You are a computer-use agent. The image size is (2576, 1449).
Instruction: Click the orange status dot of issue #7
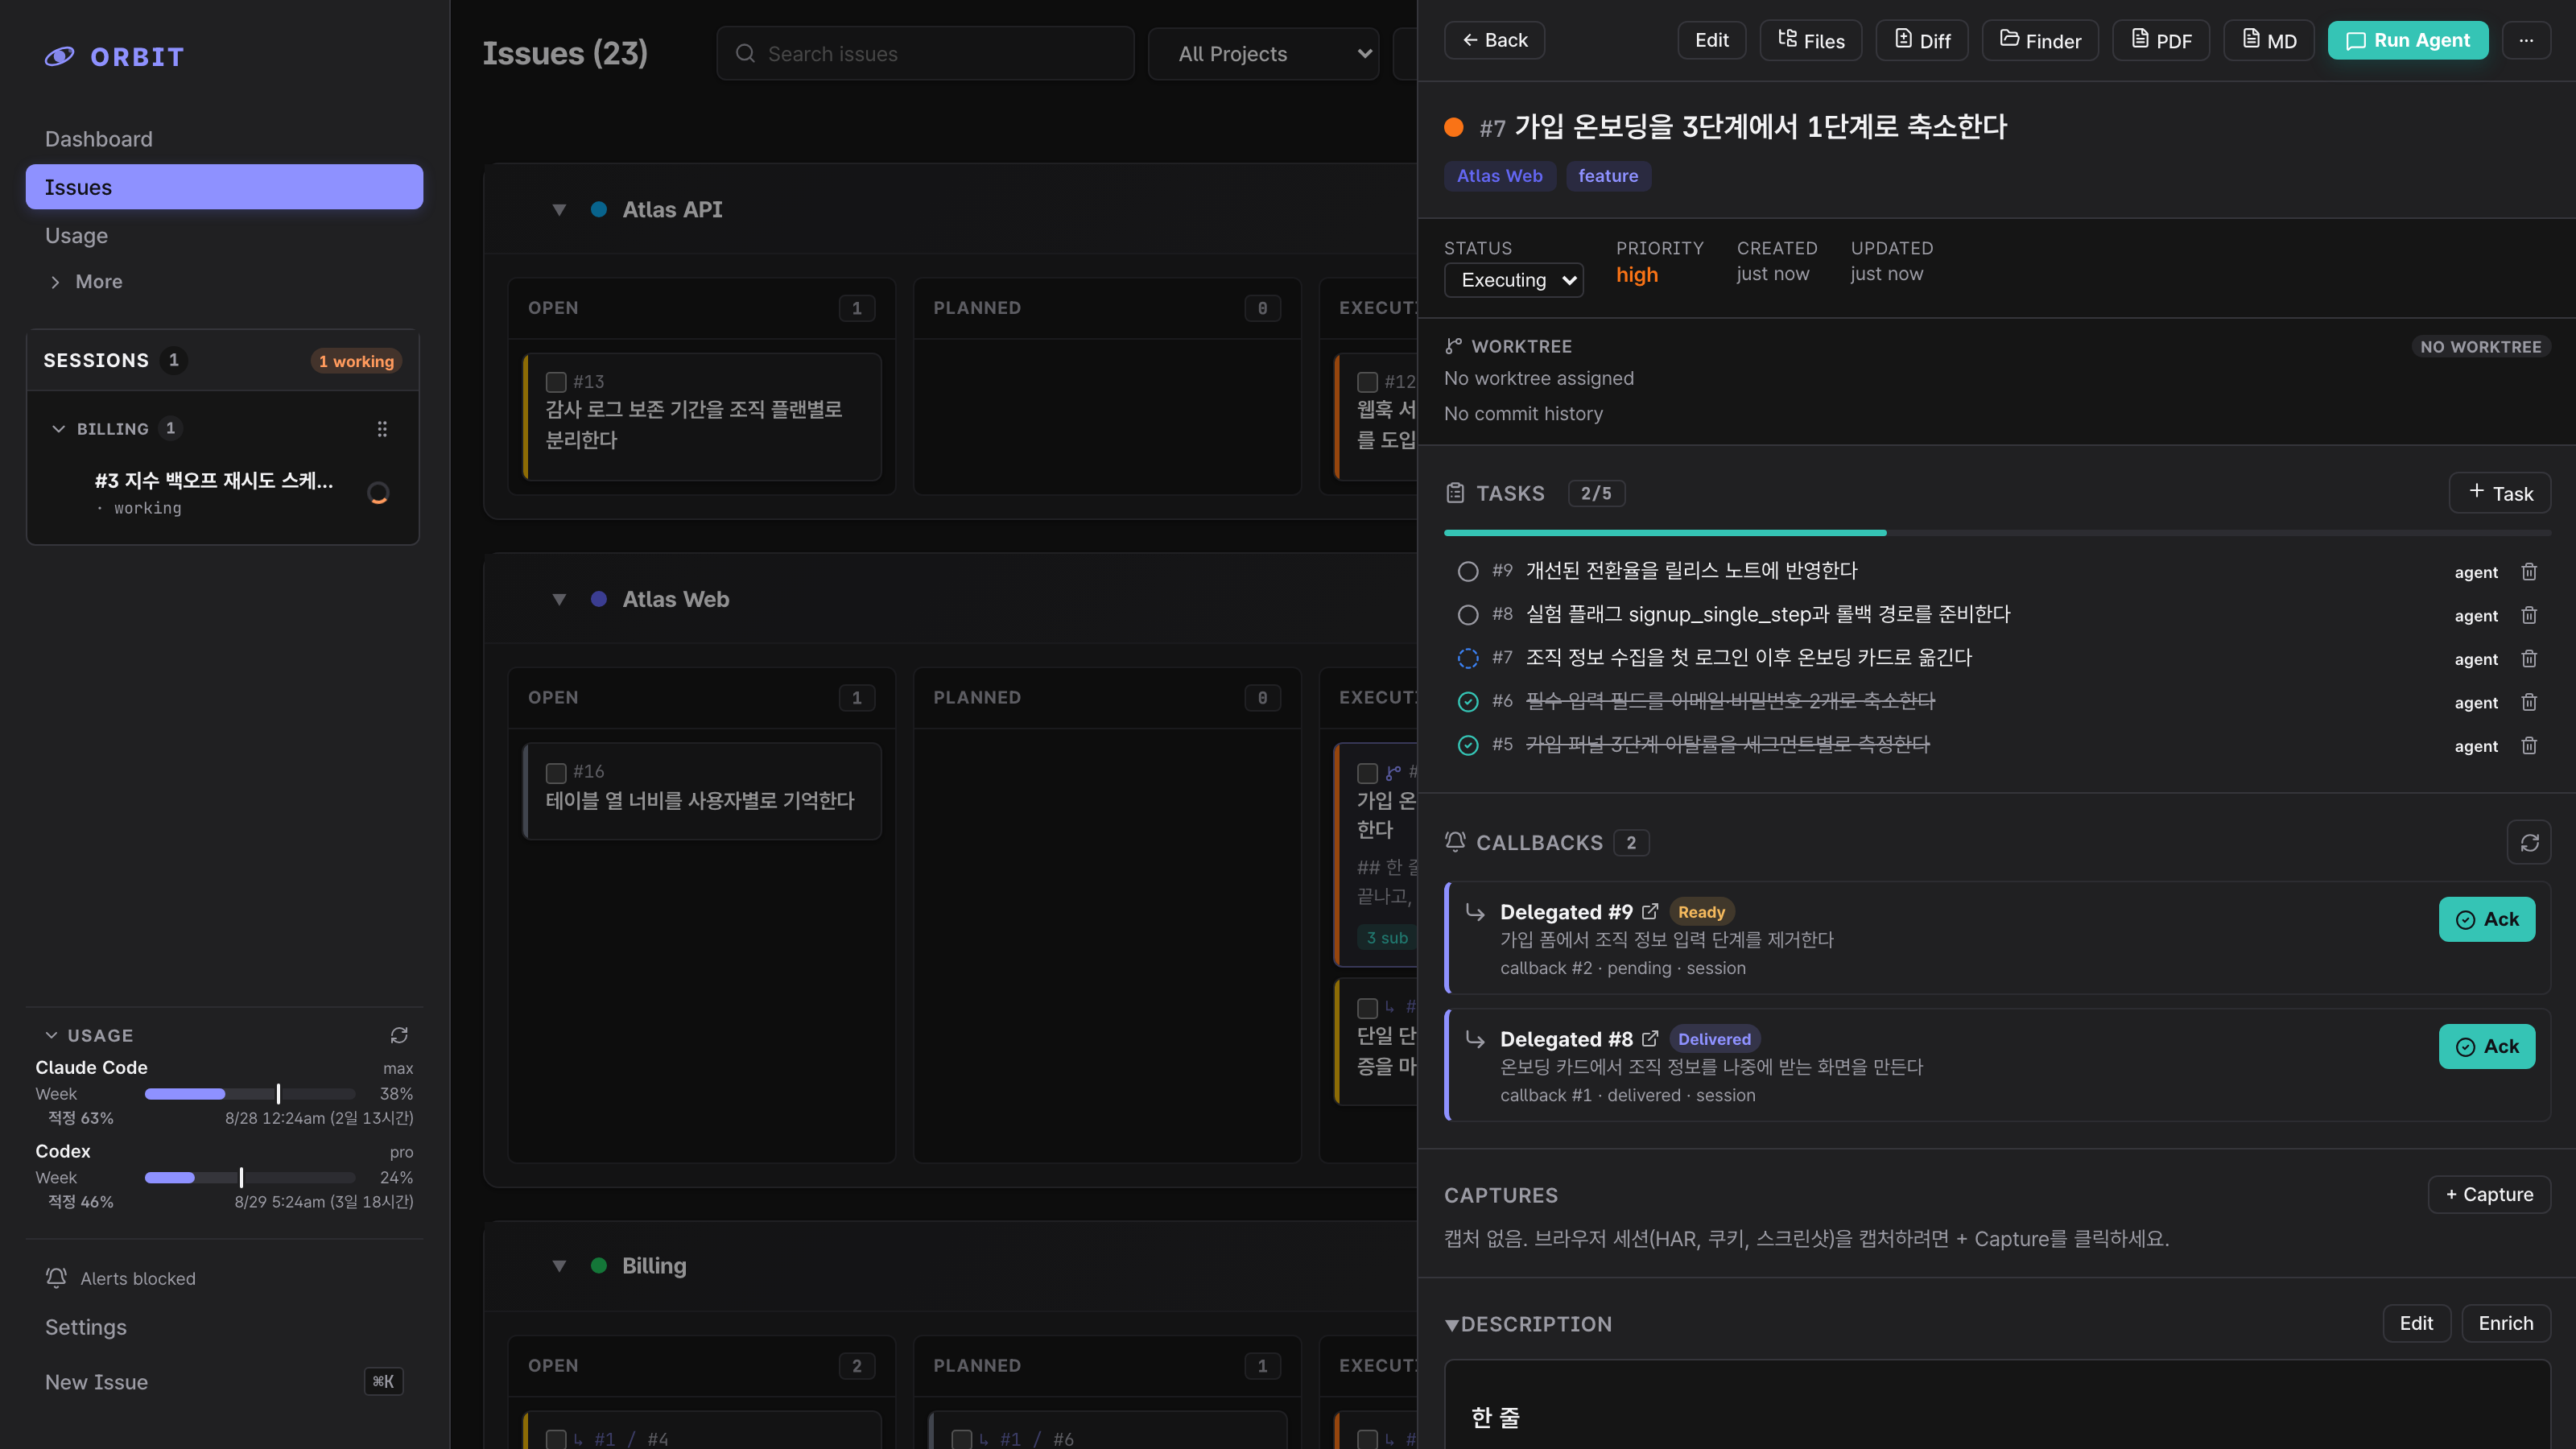pos(1454,127)
